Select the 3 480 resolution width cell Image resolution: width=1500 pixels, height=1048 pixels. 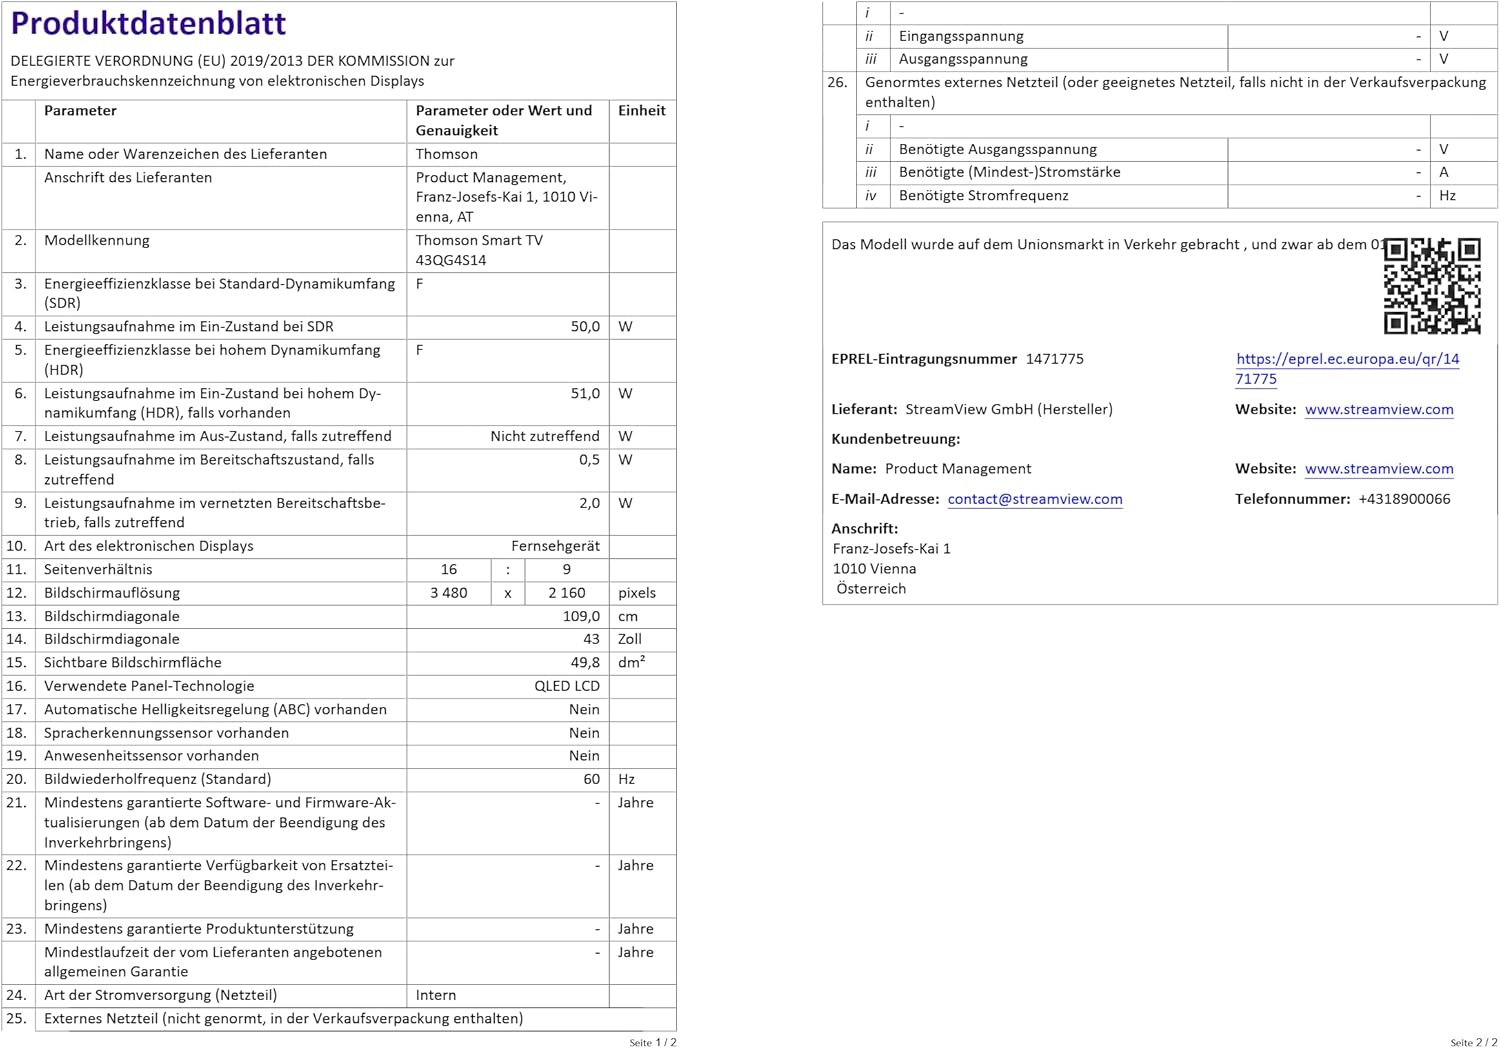click(x=448, y=593)
